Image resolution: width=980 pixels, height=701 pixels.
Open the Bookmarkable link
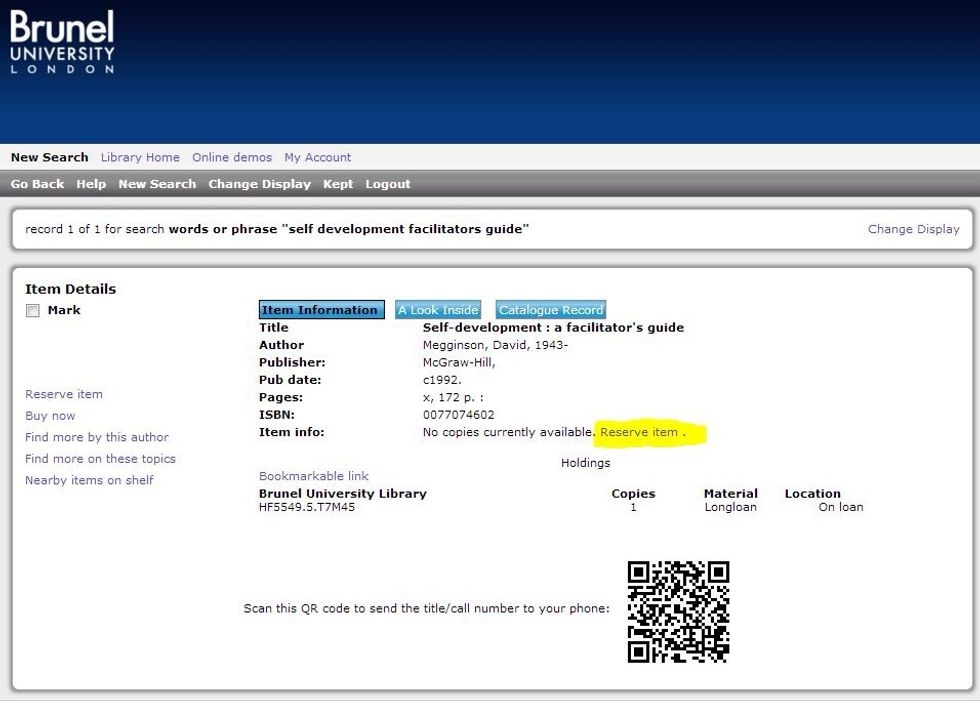pos(314,476)
